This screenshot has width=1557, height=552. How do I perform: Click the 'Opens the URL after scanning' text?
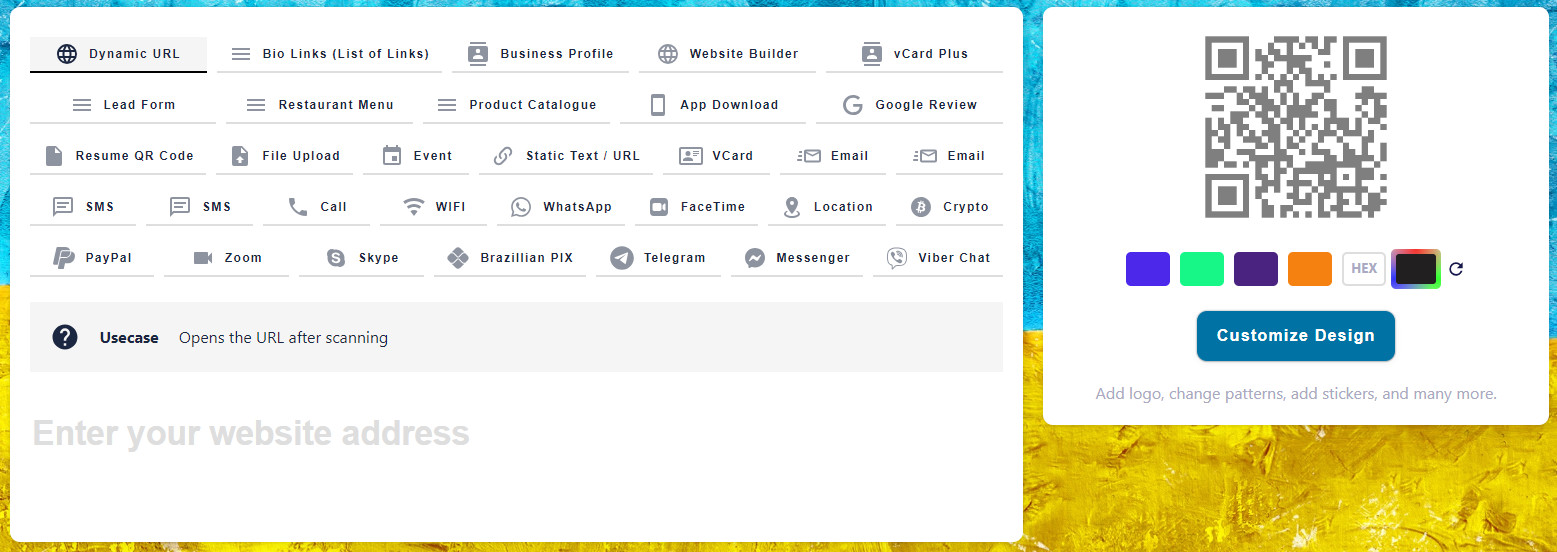283,338
